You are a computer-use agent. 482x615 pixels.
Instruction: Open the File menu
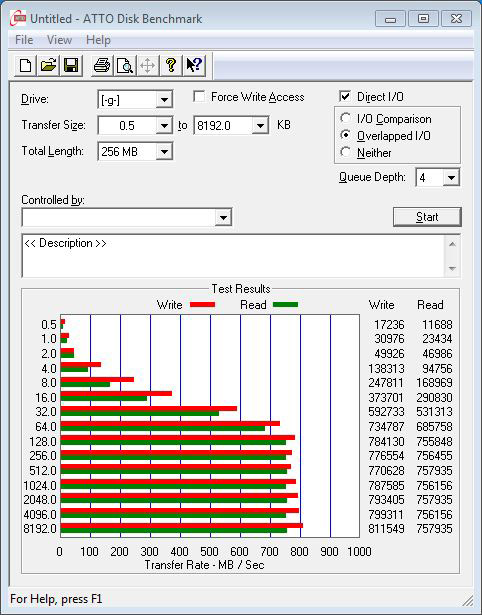click(24, 40)
